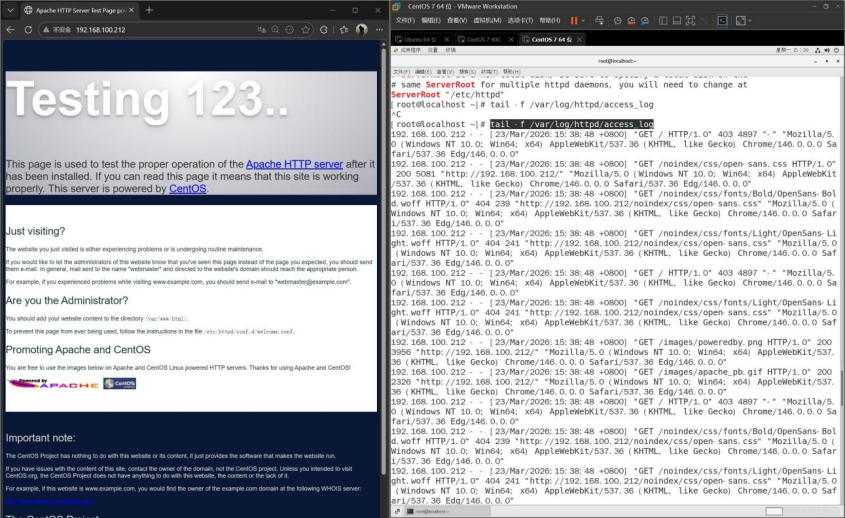Image resolution: width=845 pixels, height=518 pixels.
Task: Click the 终端 item in GNOME top bar
Action: [451, 50]
